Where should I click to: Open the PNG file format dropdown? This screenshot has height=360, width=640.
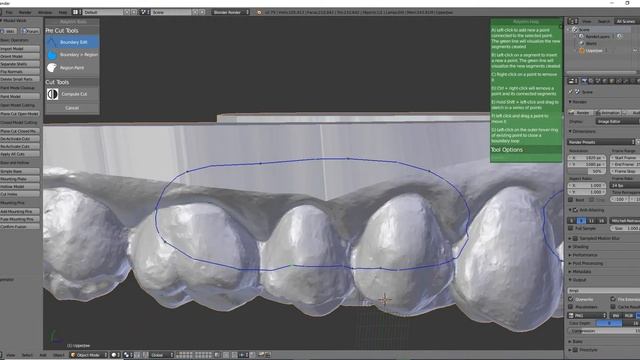[587, 316]
